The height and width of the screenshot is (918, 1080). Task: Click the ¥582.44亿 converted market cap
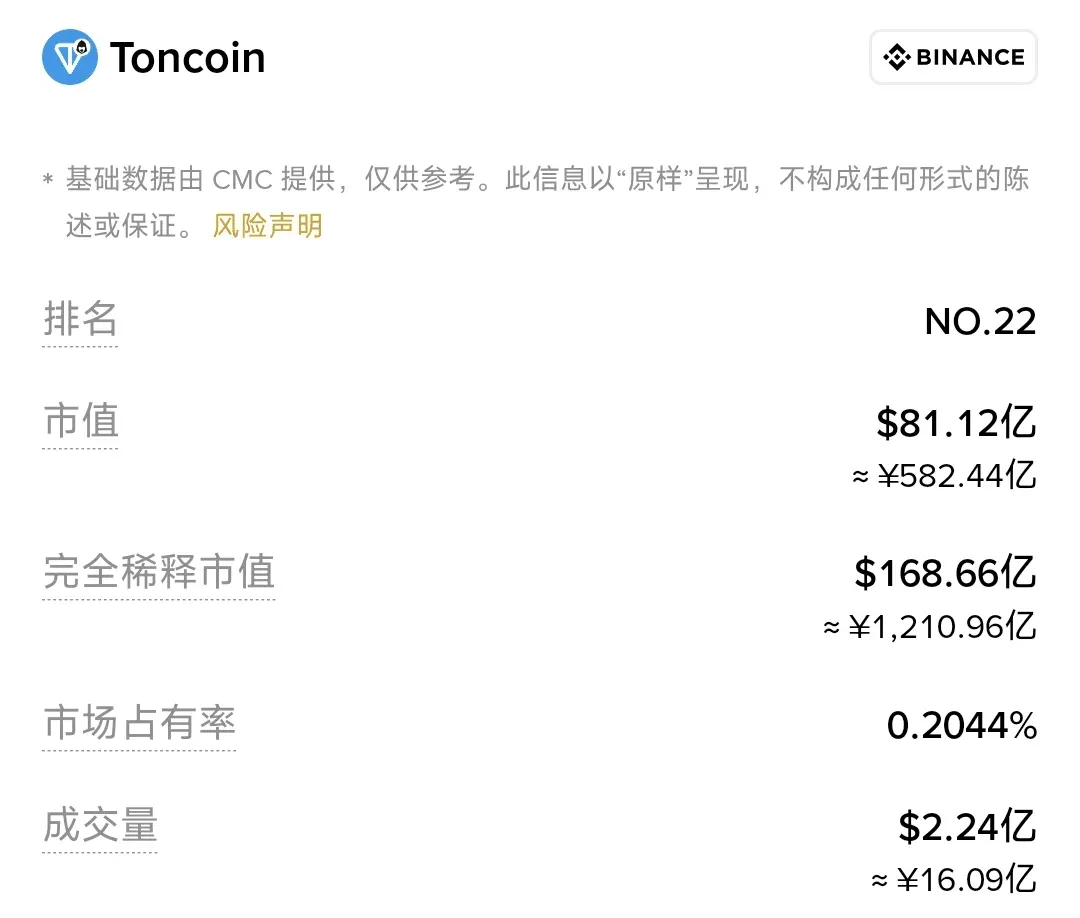point(944,476)
